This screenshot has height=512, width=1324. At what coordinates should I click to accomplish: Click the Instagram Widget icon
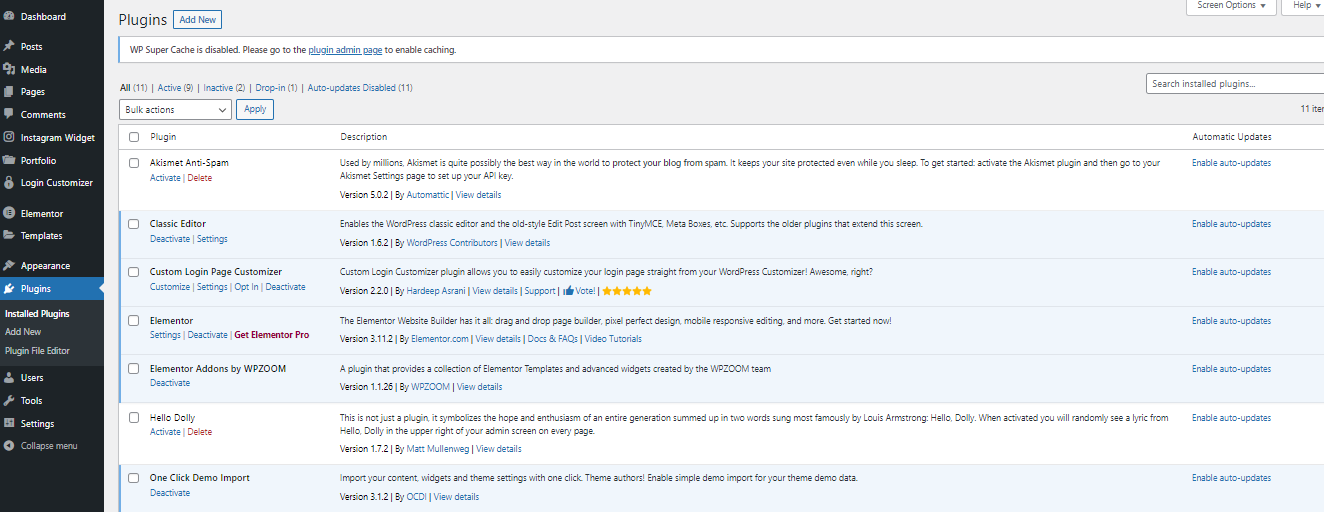pyautogui.click(x=9, y=137)
